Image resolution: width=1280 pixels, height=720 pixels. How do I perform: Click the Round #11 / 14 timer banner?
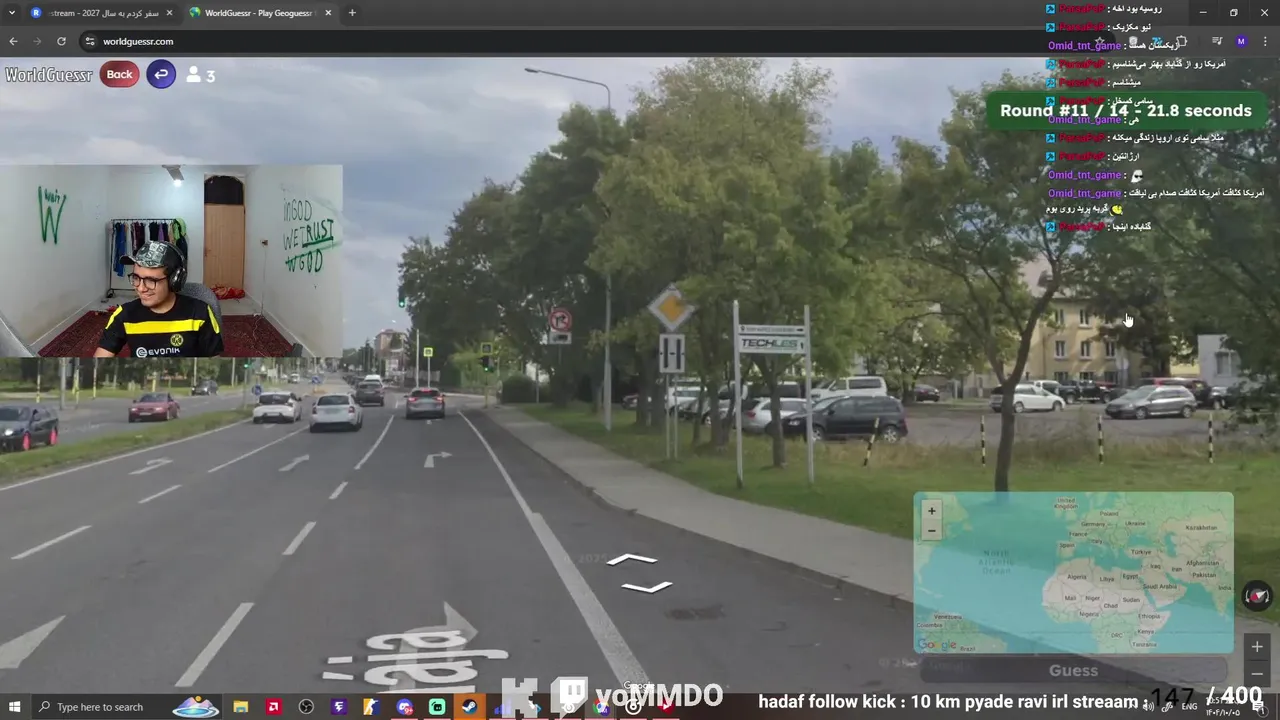pos(1126,111)
